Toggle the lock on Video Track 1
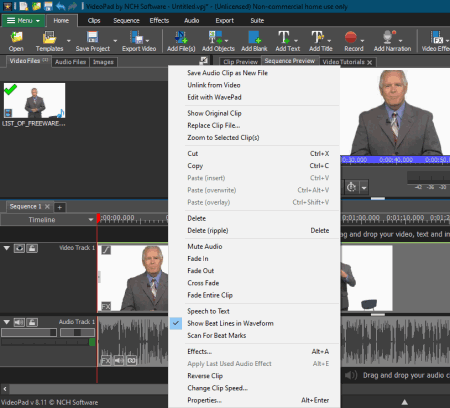 pos(32,248)
